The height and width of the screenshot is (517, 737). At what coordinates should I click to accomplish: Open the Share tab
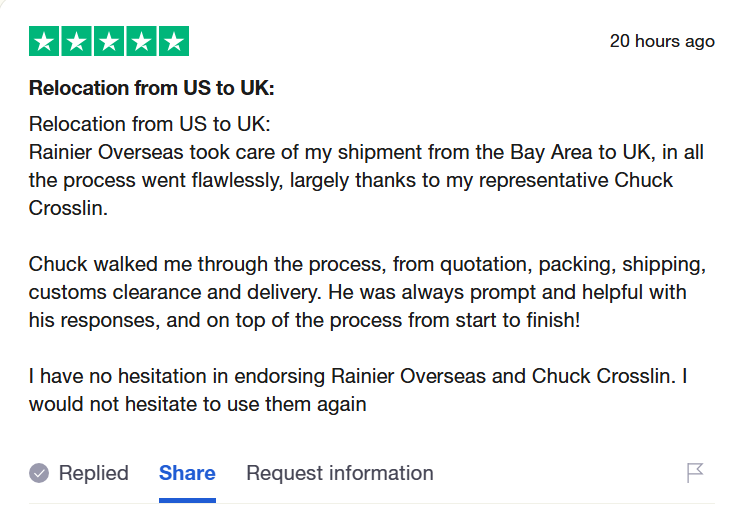[187, 473]
